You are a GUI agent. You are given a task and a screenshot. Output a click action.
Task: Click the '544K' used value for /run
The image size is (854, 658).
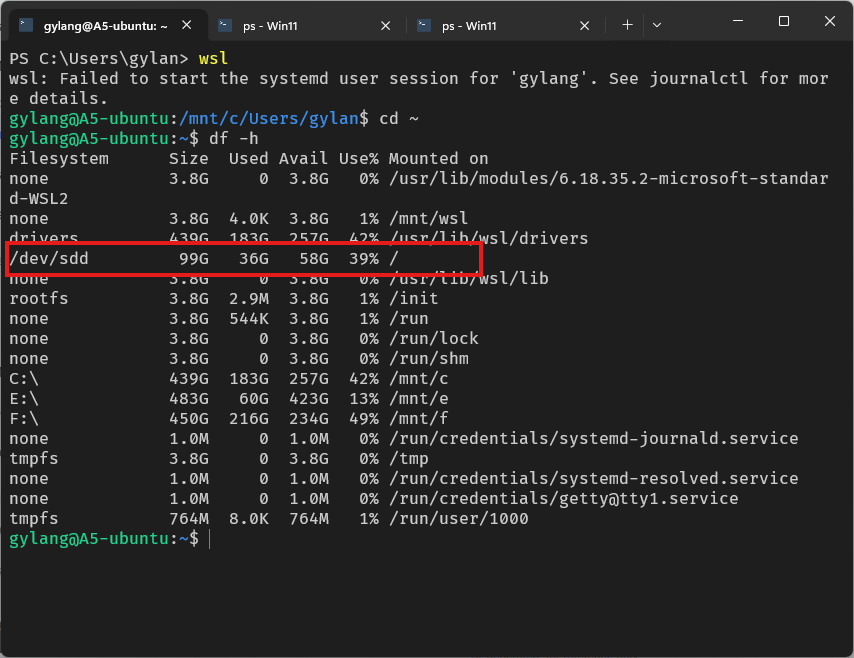point(249,319)
